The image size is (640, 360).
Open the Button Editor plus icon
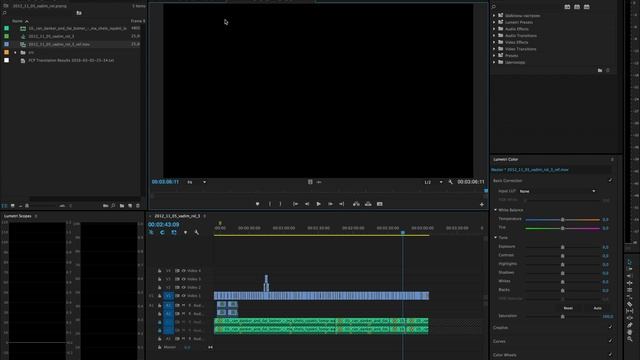[482, 204]
